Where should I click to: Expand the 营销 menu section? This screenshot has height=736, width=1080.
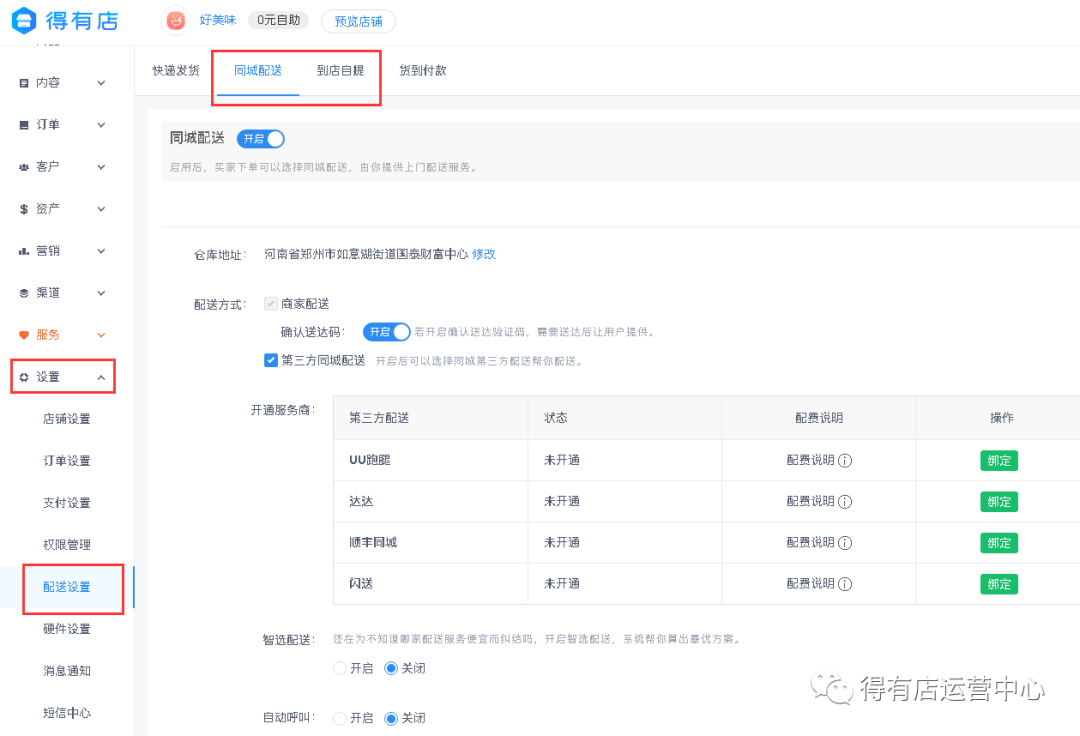click(100, 251)
